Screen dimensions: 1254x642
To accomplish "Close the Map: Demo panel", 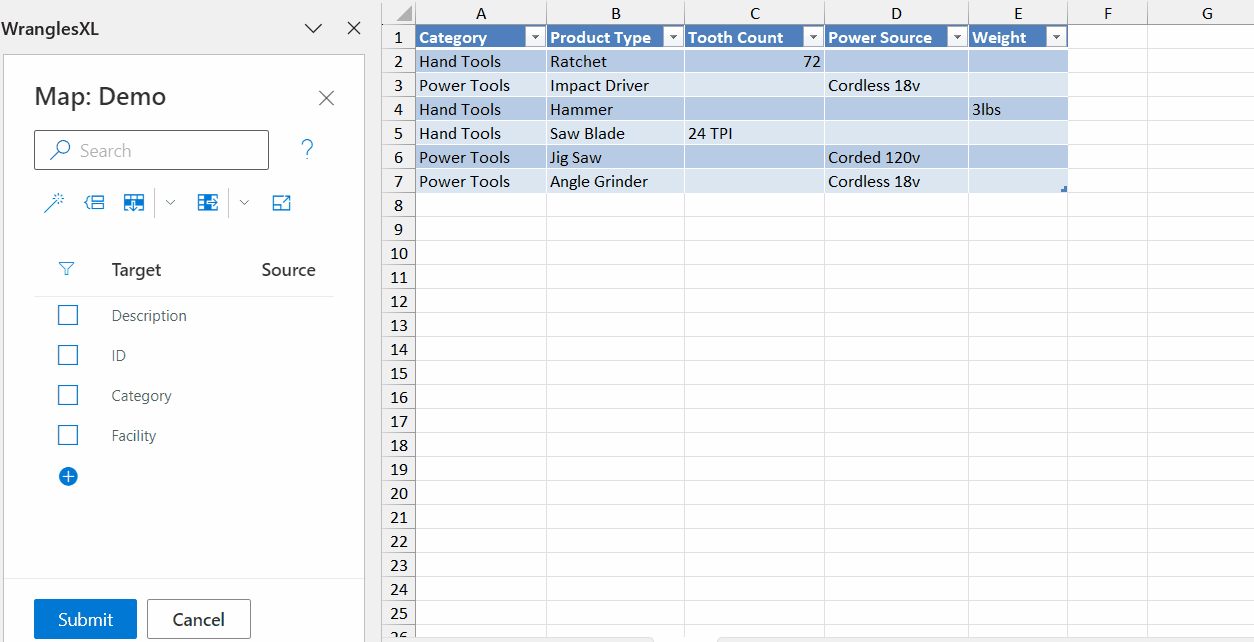I will tap(326, 98).
